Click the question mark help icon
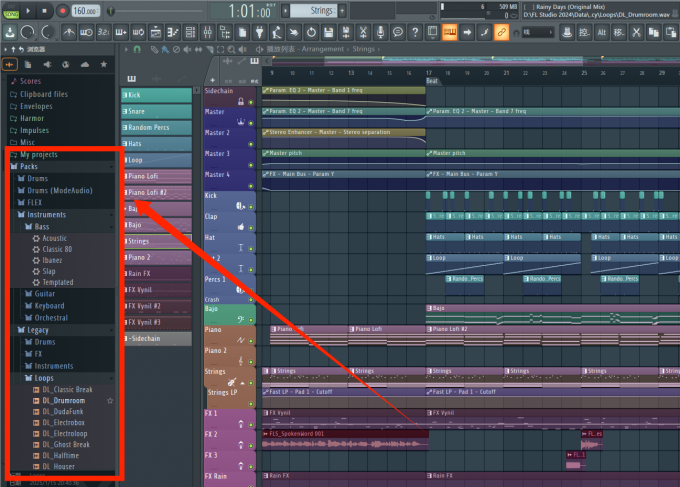 [415, 32]
